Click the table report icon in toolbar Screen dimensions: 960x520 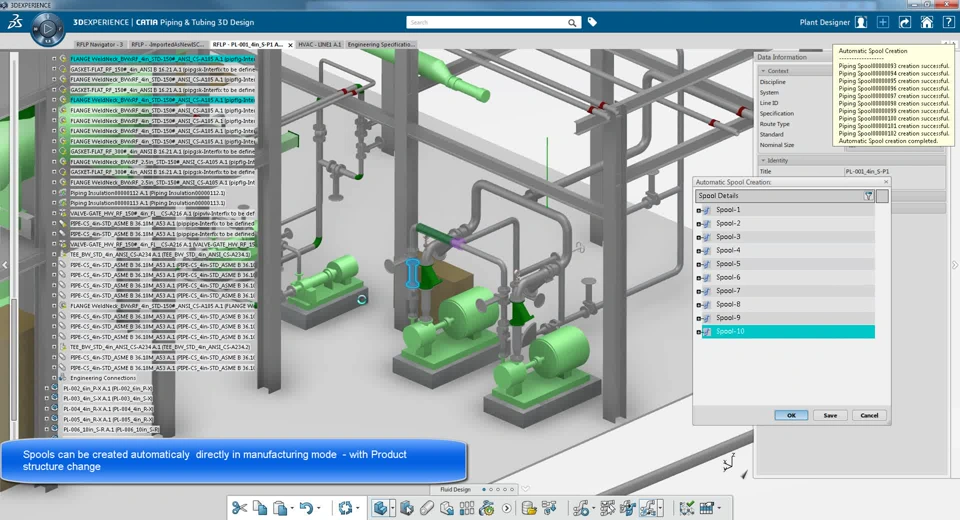pyautogui.click(x=707, y=508)
